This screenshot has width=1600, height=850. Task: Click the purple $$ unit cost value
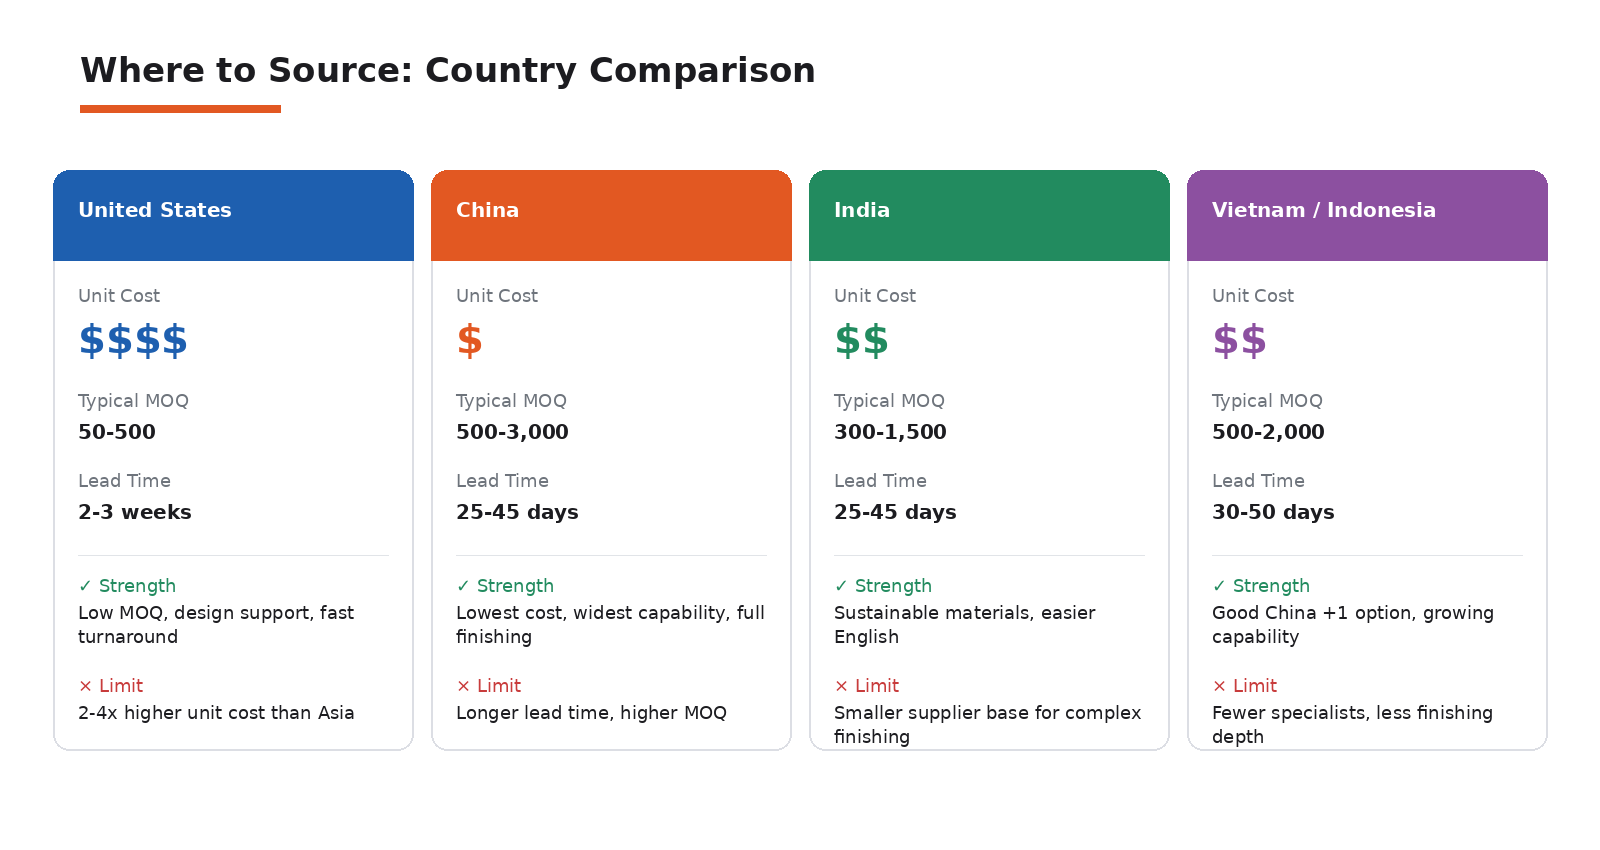pyautogui.click(x=1239, y=341)
